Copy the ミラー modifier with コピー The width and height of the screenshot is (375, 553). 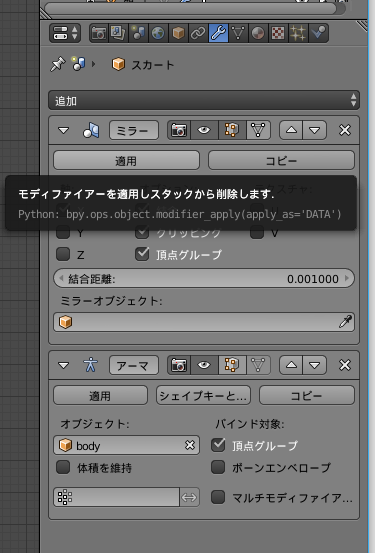click(281, 160)
